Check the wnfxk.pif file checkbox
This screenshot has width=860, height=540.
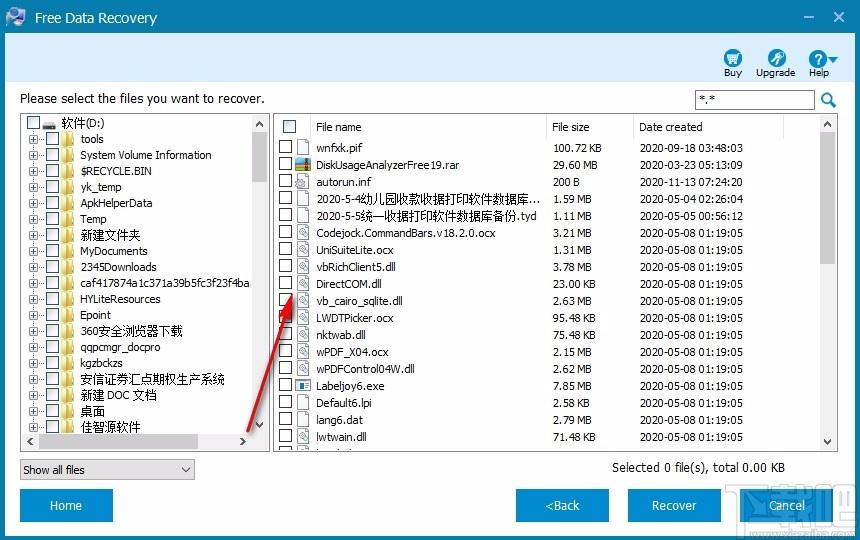tap(285, 146)
